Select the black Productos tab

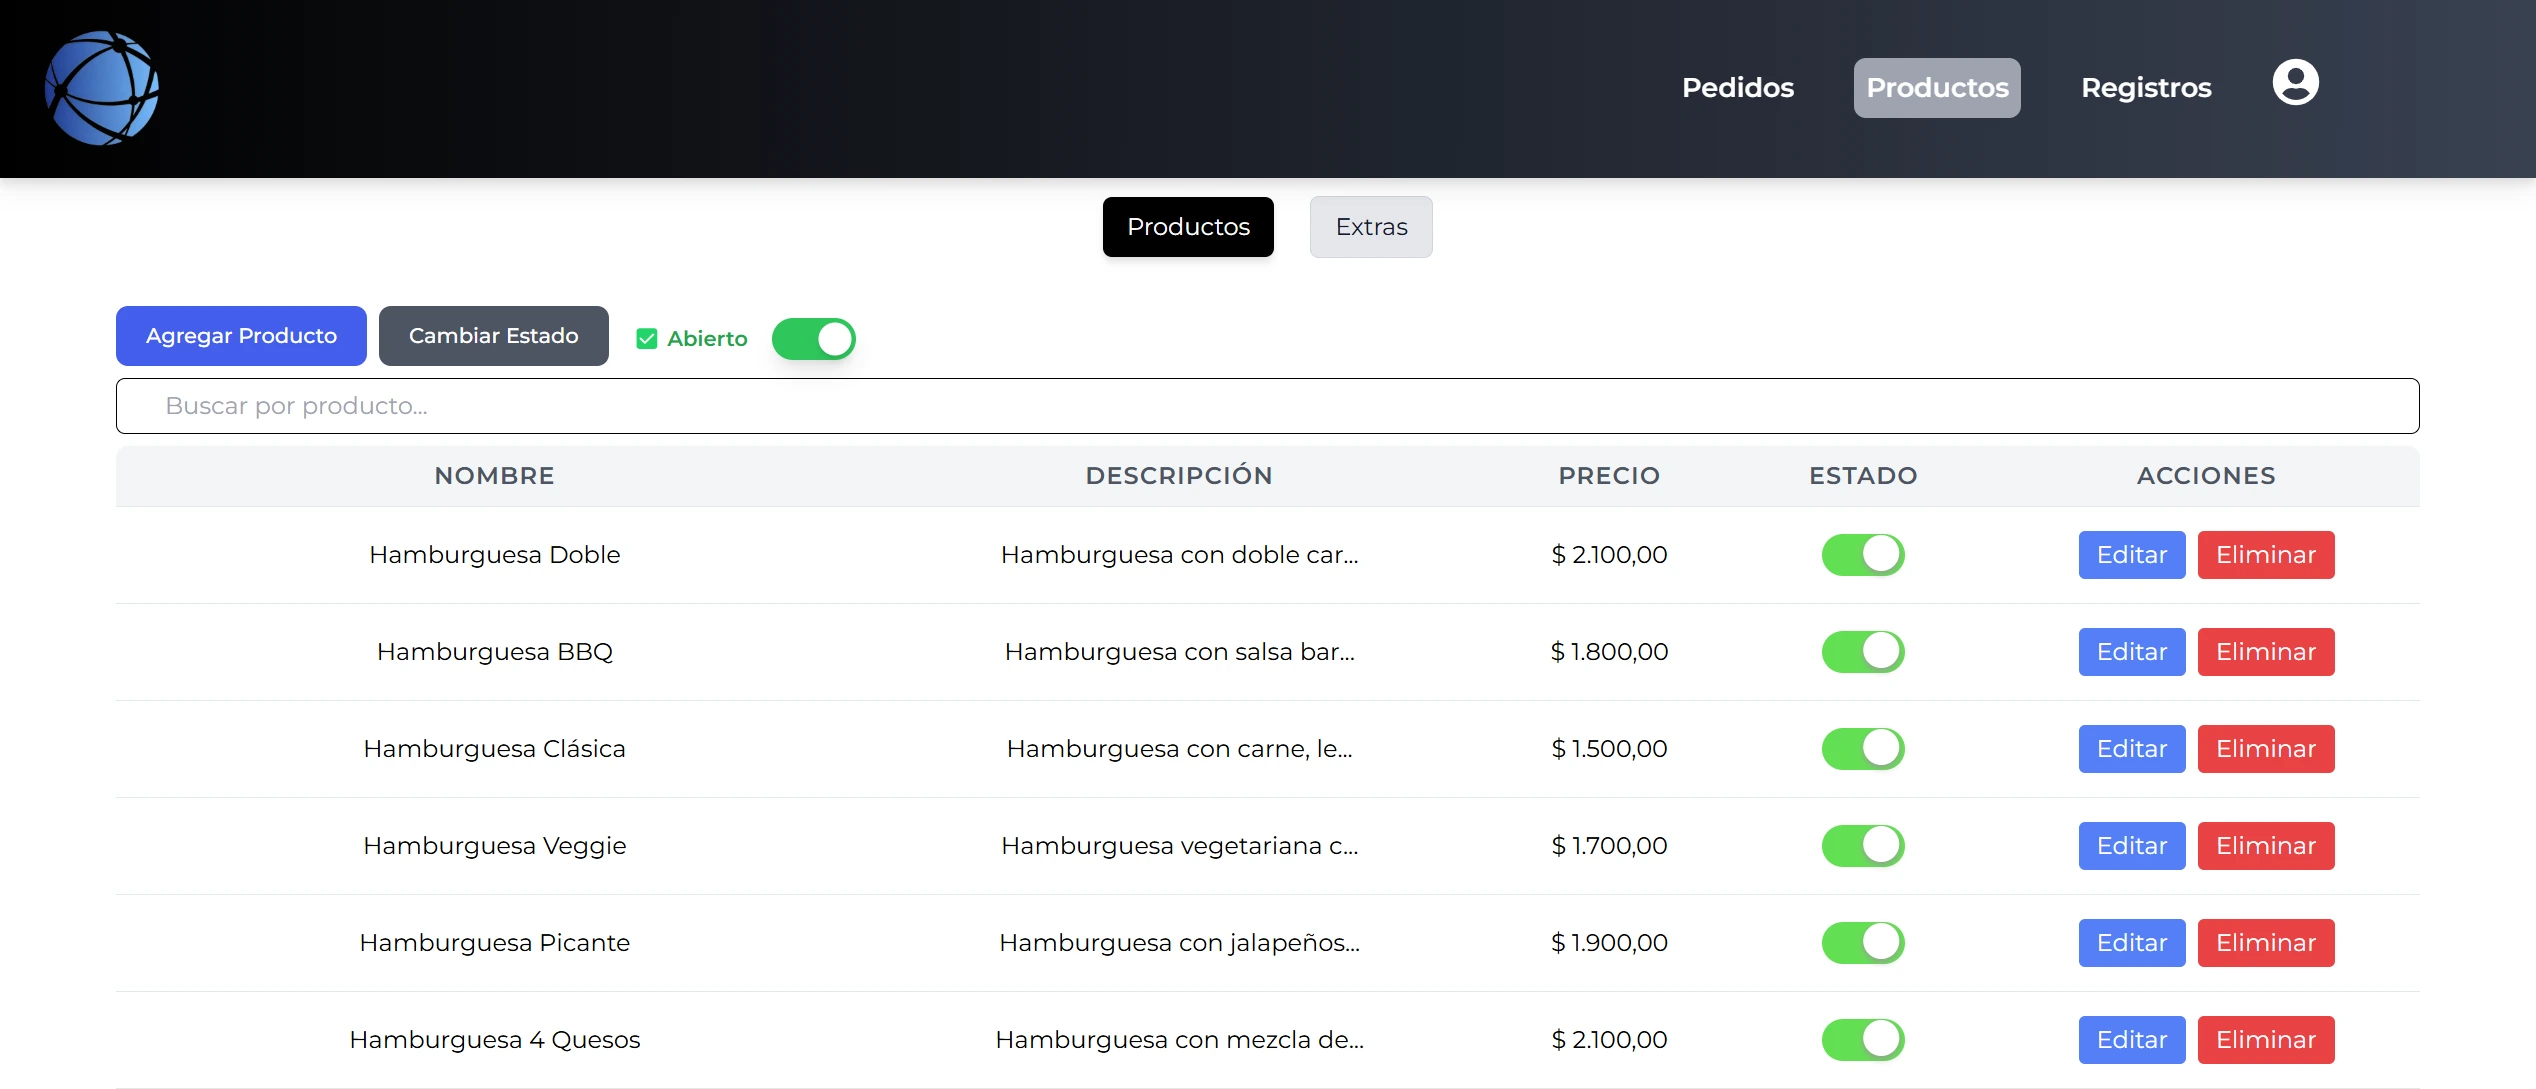pos(1188,227)
